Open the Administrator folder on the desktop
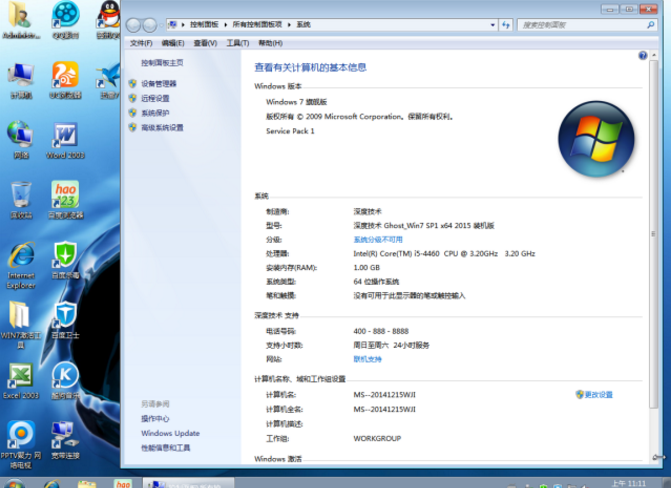Screen dimensions: 672x488 point(19,20)
